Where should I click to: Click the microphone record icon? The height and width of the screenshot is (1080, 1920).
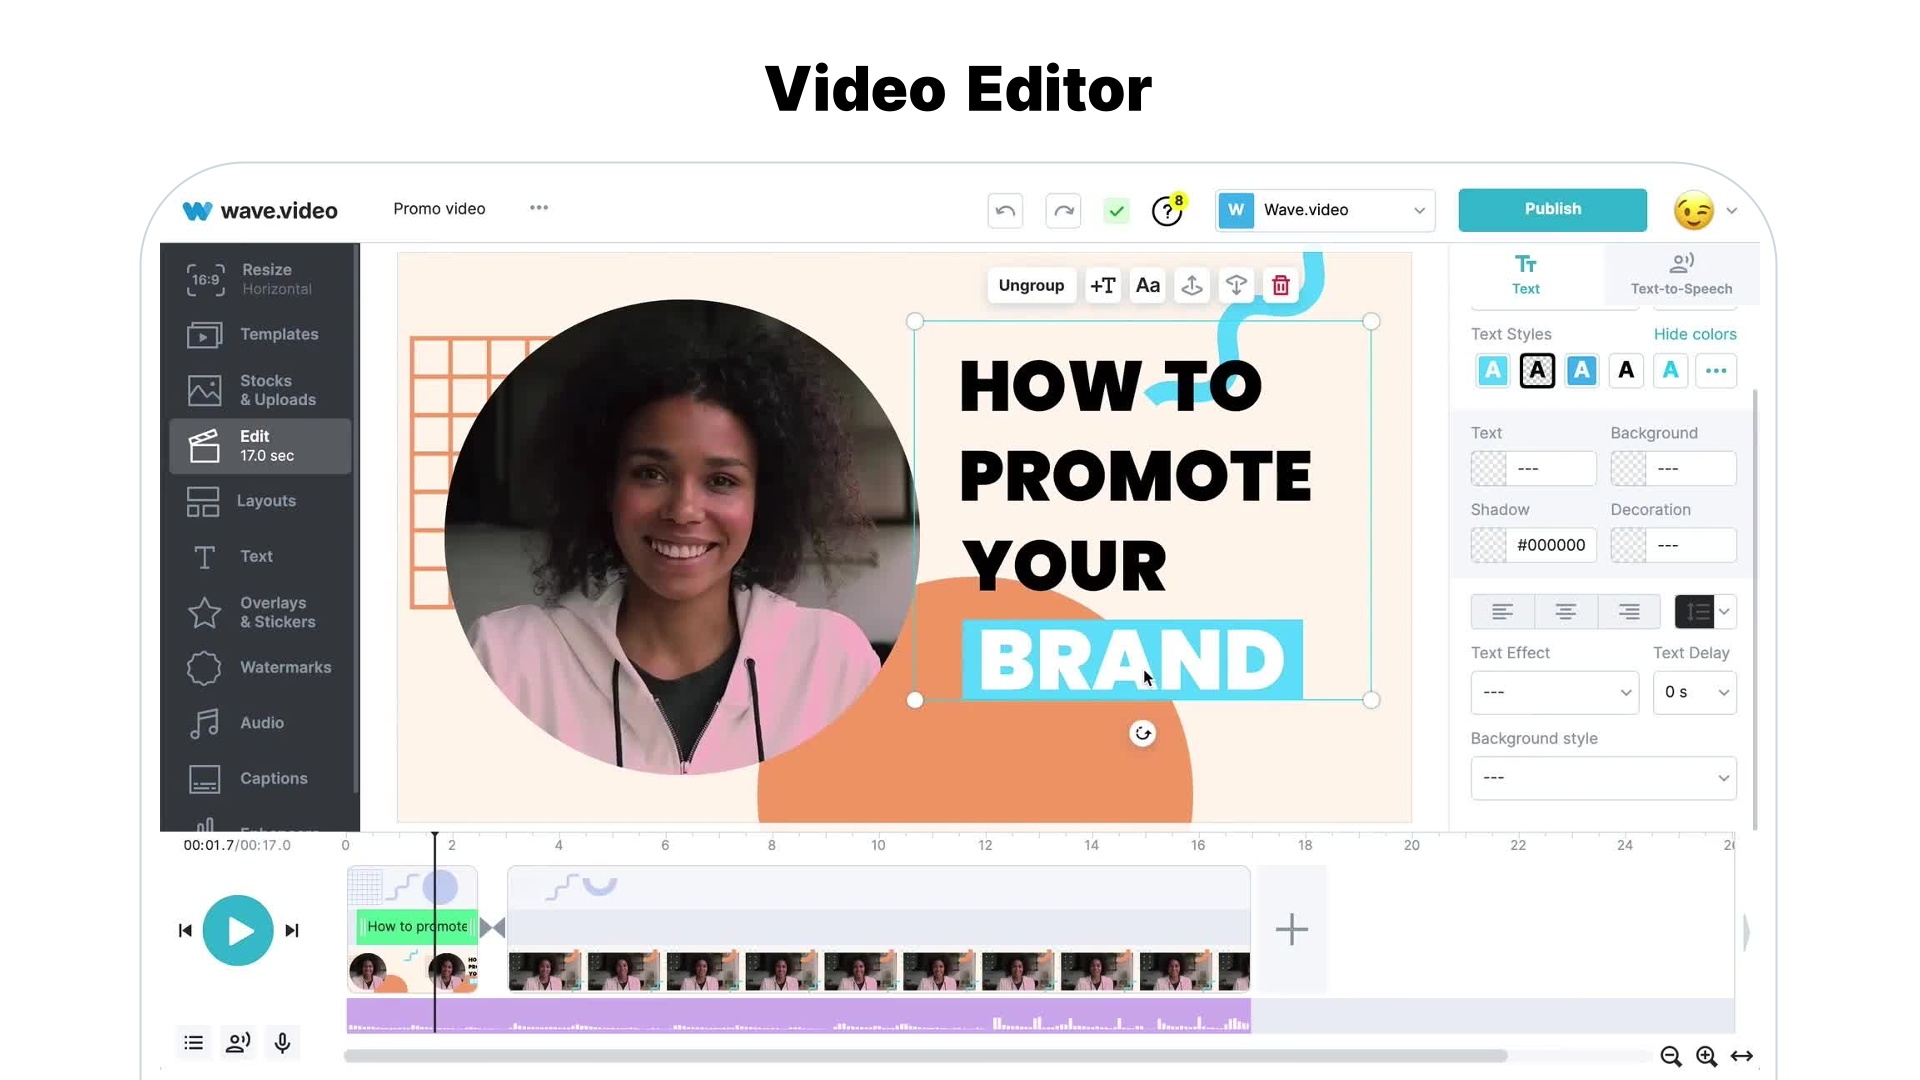282,1043
